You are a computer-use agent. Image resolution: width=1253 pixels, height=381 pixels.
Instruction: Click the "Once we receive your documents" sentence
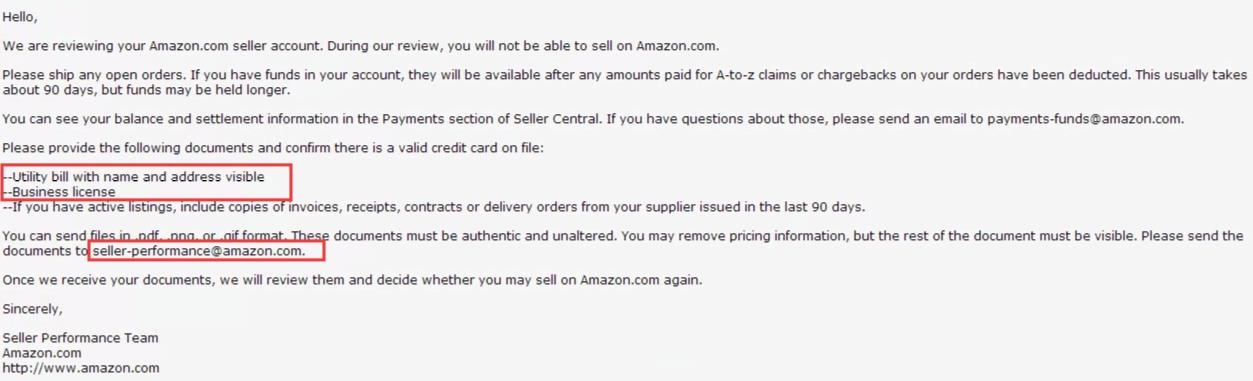(352, 280)
